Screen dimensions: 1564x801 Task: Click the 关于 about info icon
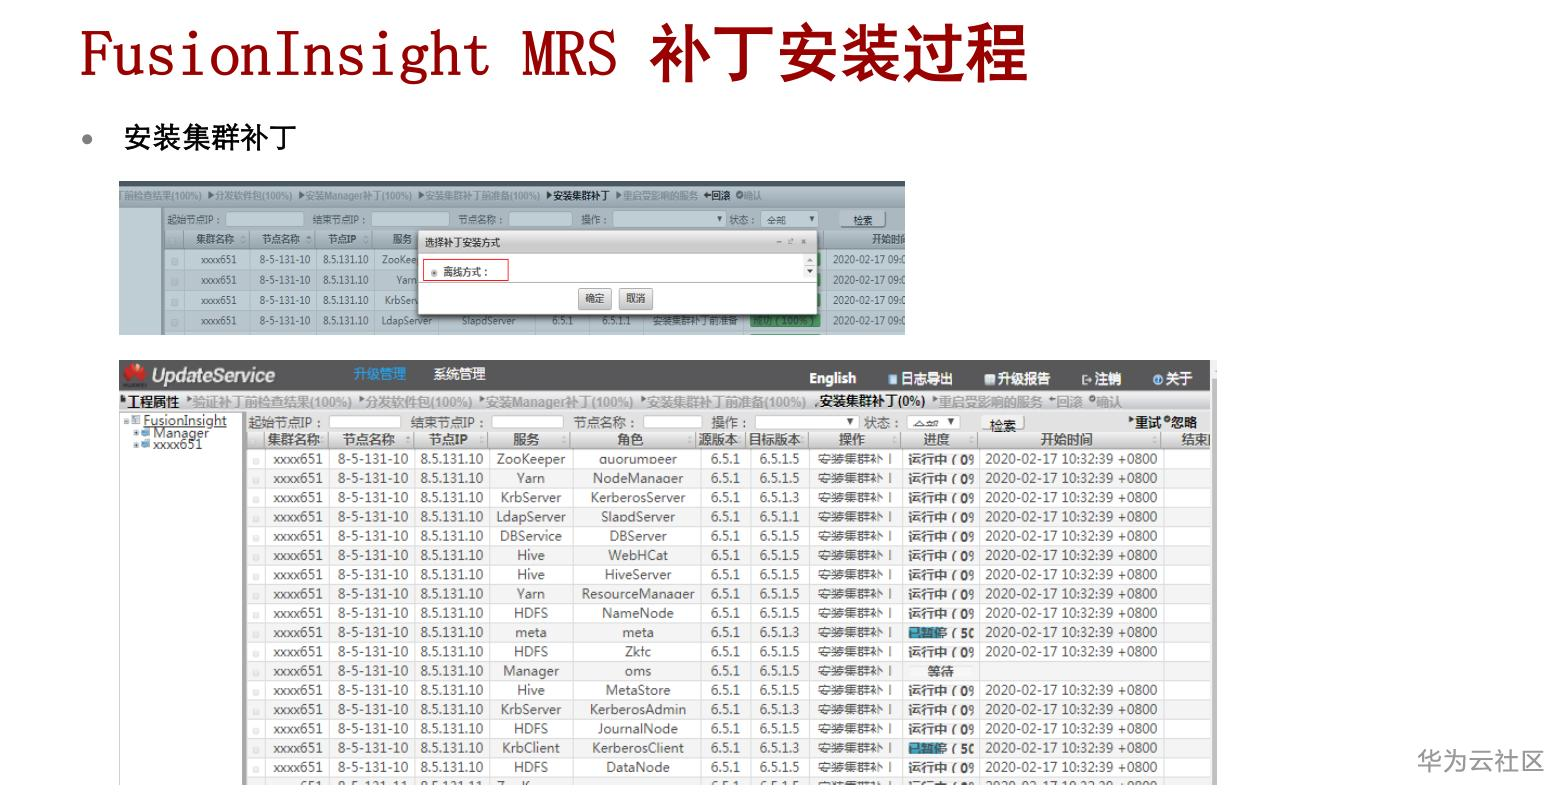click(x=1157, y=379)
